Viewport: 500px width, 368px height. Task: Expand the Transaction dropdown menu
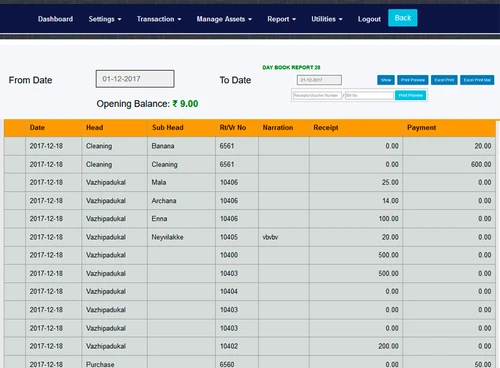pos(159,19)
